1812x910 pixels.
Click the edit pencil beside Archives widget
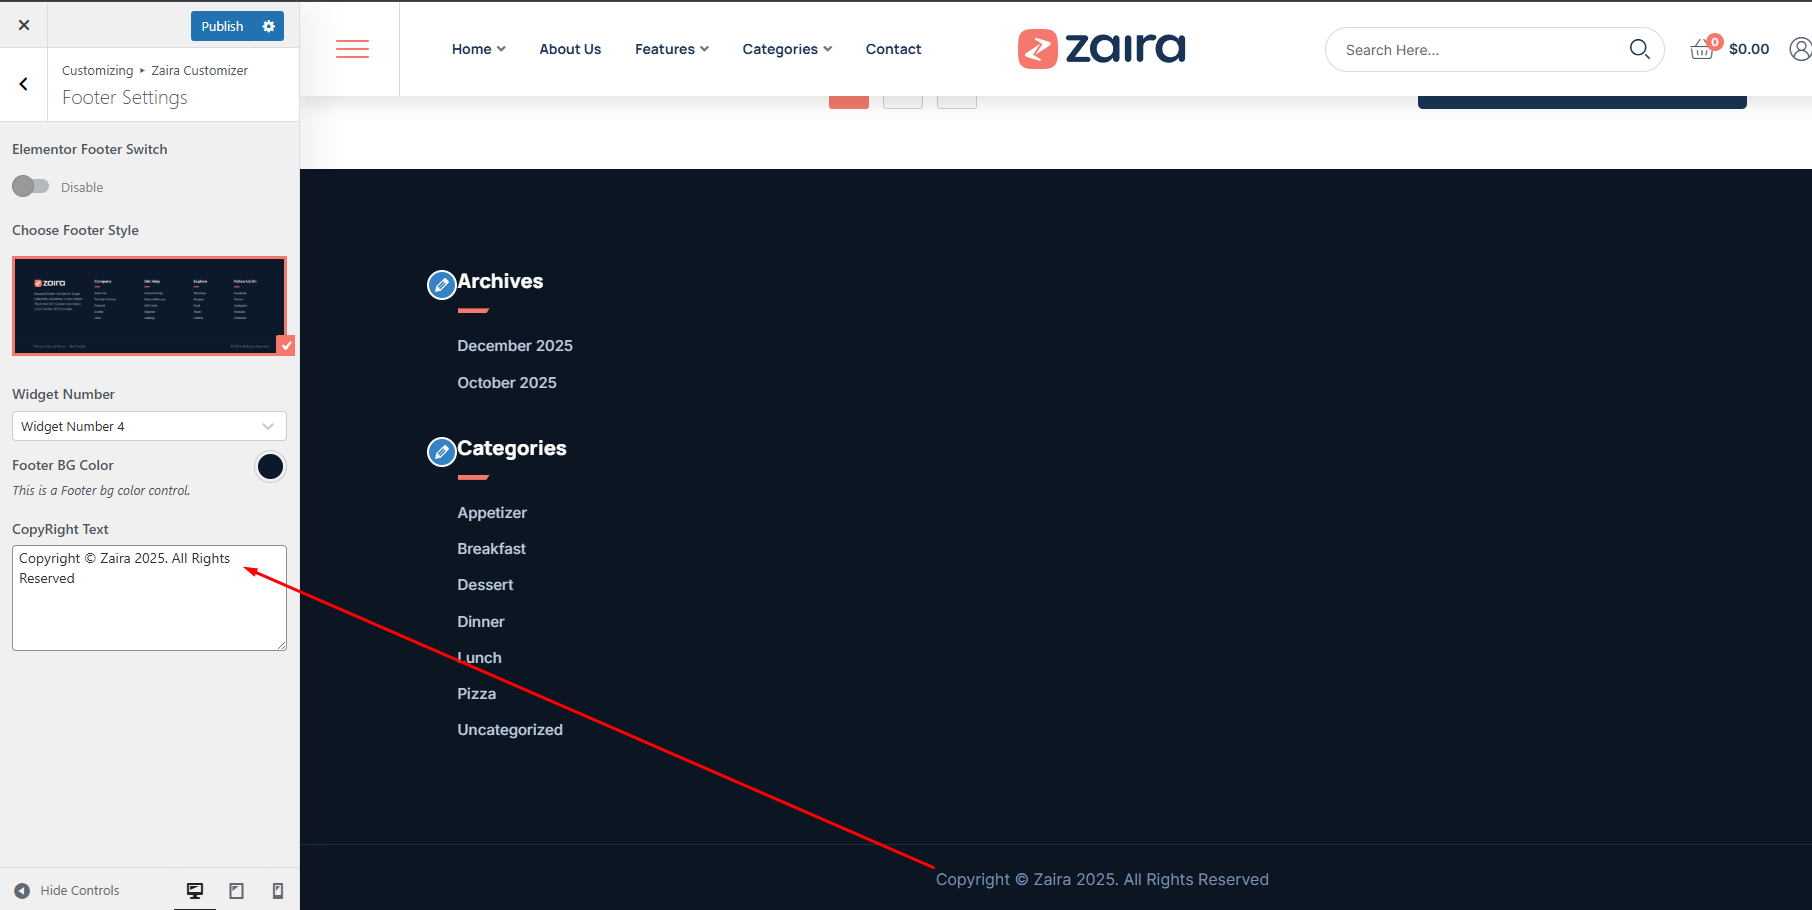(x=441, y=285)
